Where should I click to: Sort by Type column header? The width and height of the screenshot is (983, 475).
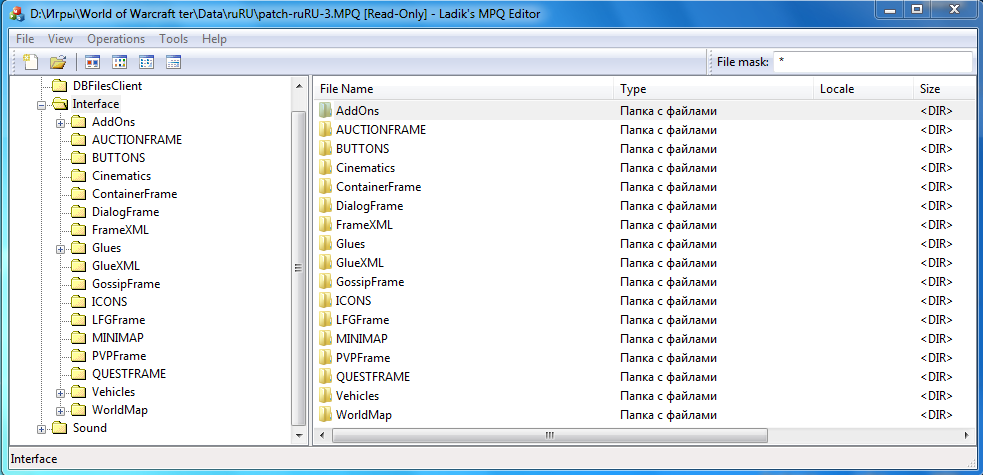tap(713, 90)
